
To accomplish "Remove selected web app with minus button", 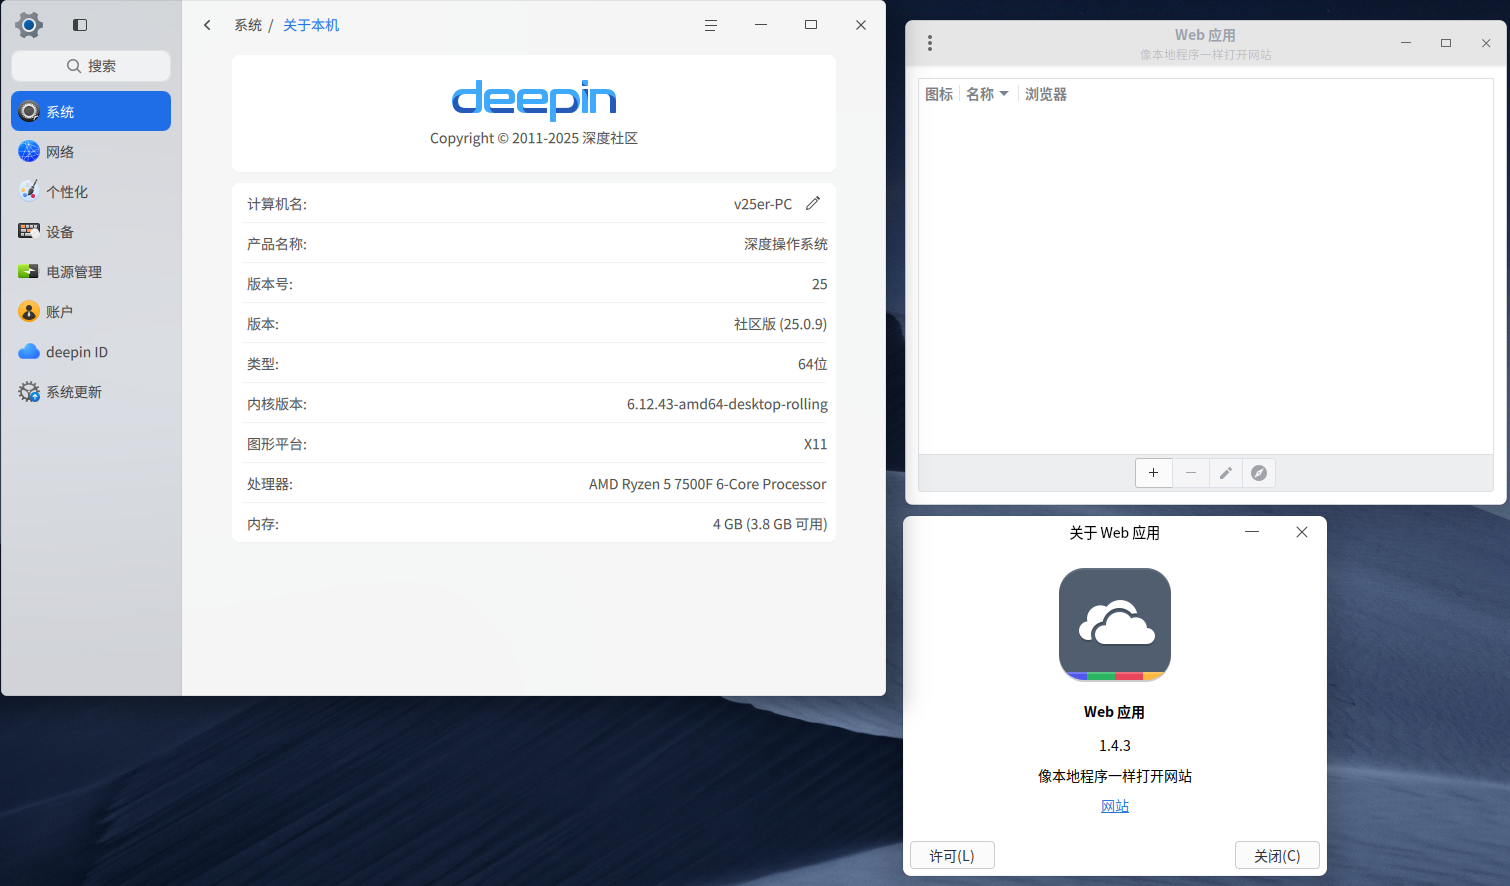I will click(1190, 473).
